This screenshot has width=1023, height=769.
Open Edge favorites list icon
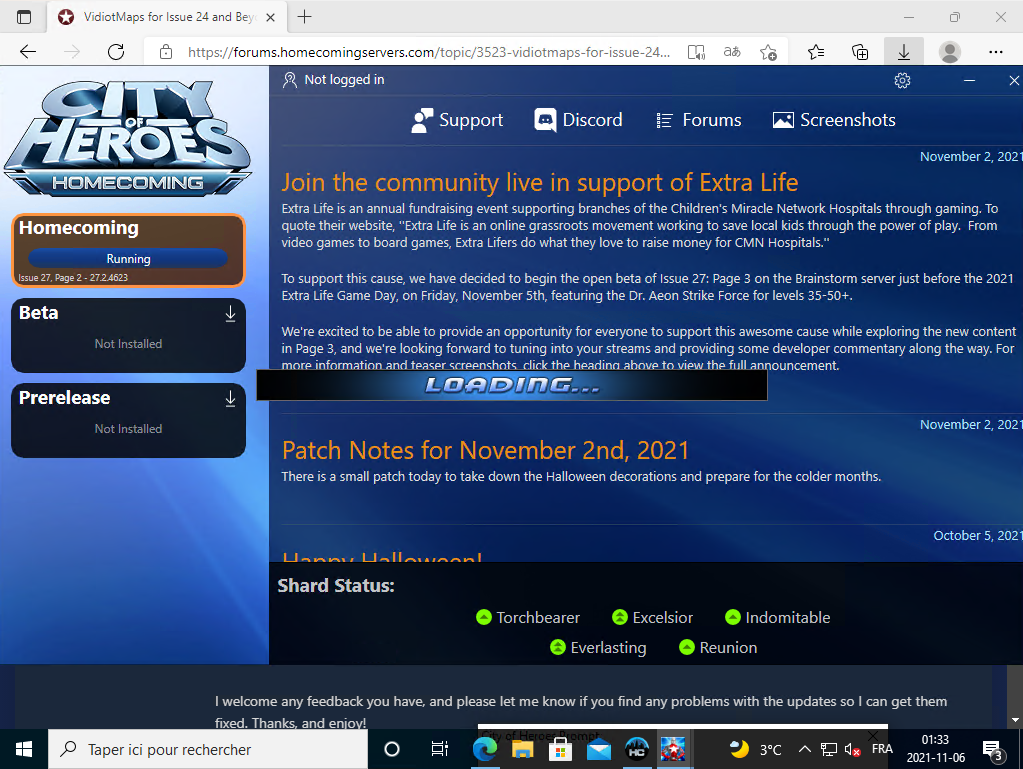[816, 52]
